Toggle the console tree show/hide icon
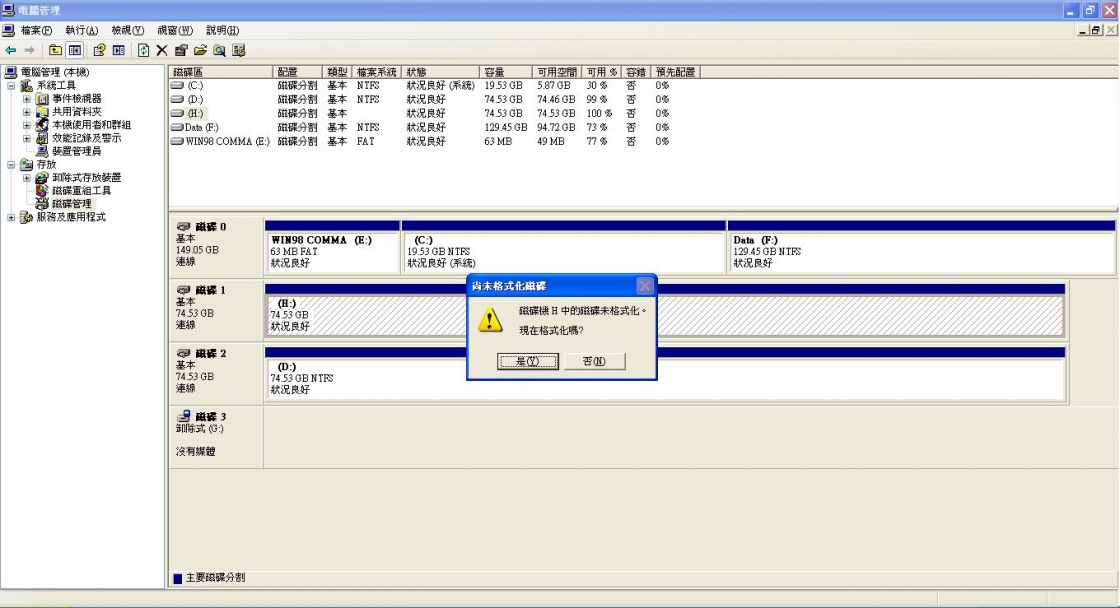1120x608 pixels. [x=74, y=50]
